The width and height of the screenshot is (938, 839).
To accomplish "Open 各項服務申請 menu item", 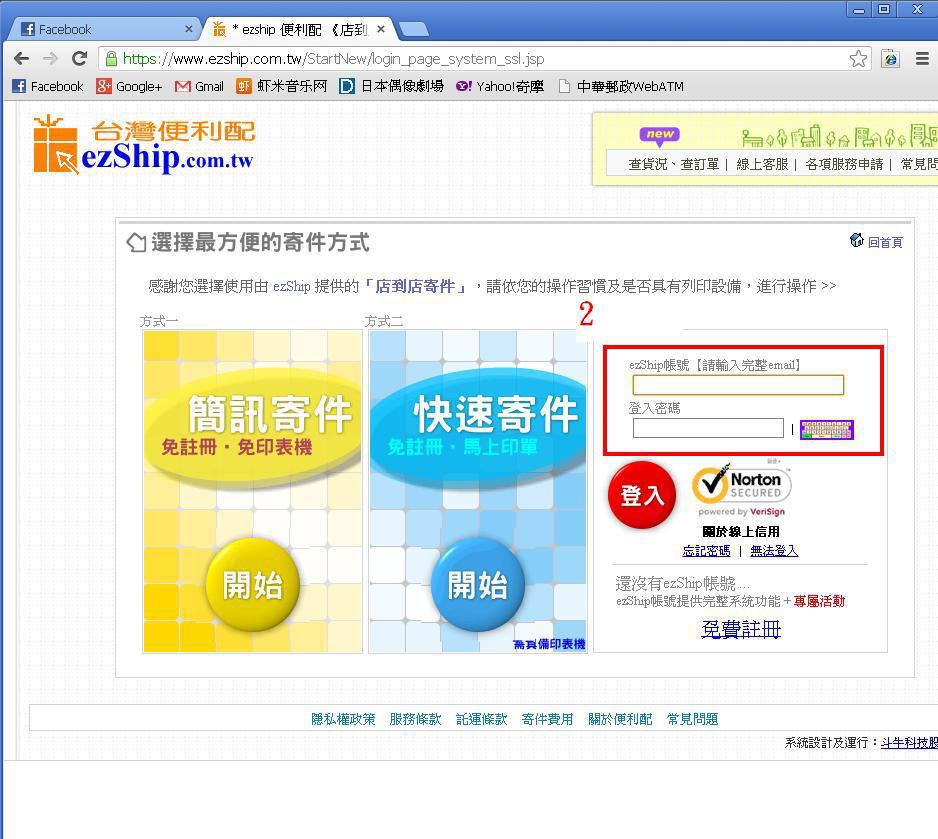I will [844, 164].
